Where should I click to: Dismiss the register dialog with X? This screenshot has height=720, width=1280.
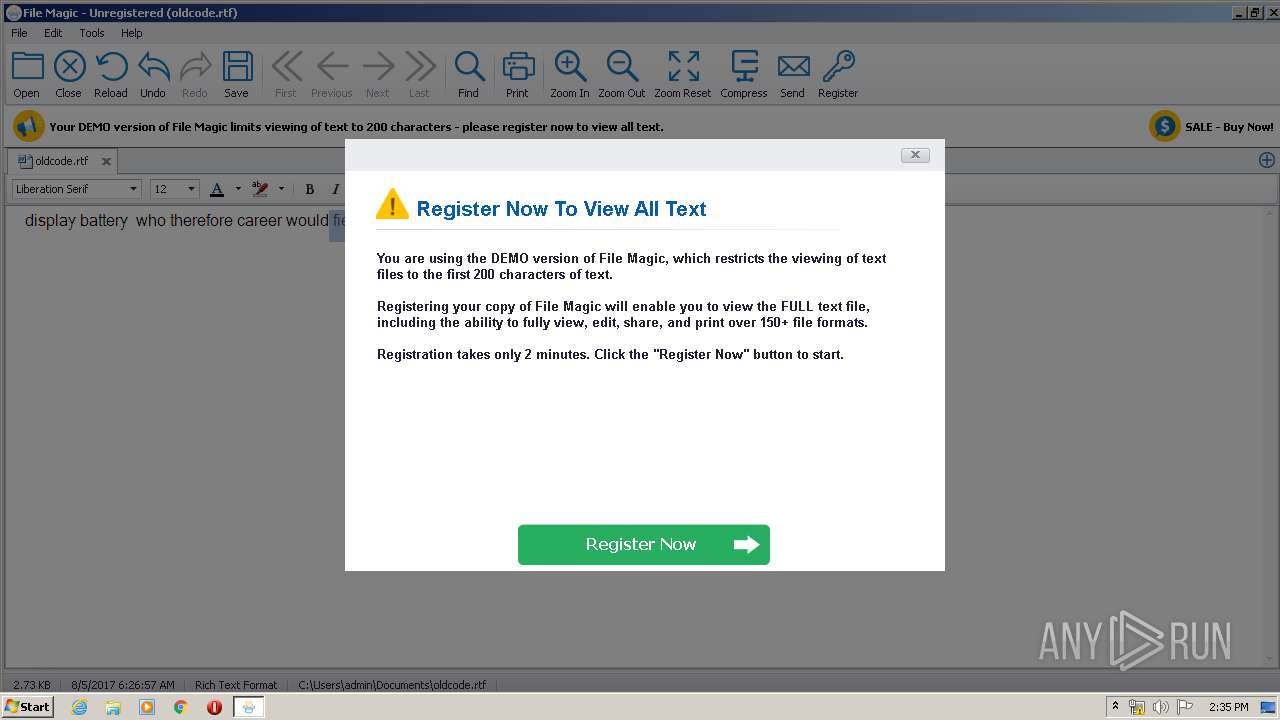915,155
